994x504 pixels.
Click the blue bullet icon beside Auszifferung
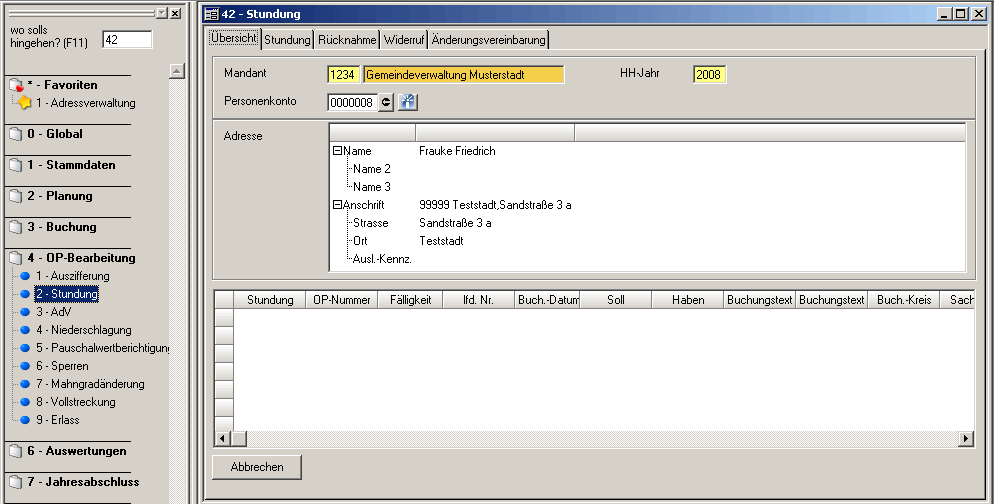pyautogui.click(x=26, y=276)
